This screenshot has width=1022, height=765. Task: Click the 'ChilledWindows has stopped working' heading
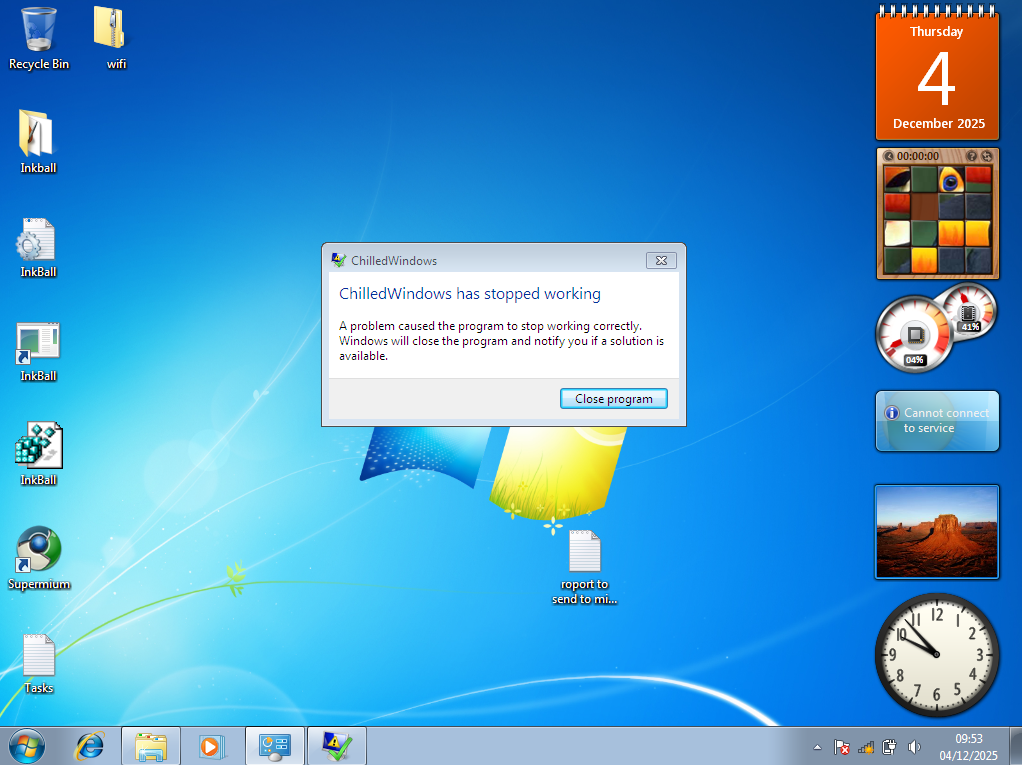(x=469, y=294)
